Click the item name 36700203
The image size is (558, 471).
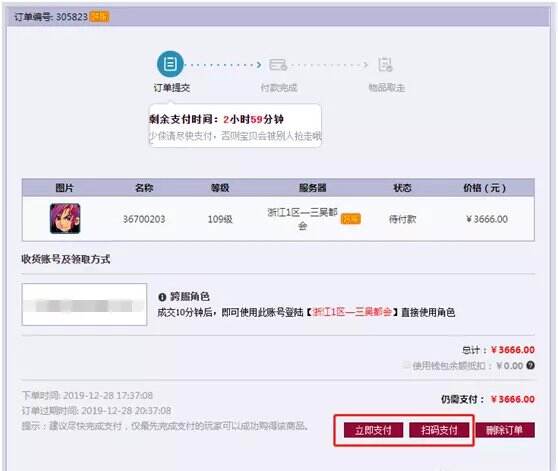[x=144, y=219]
